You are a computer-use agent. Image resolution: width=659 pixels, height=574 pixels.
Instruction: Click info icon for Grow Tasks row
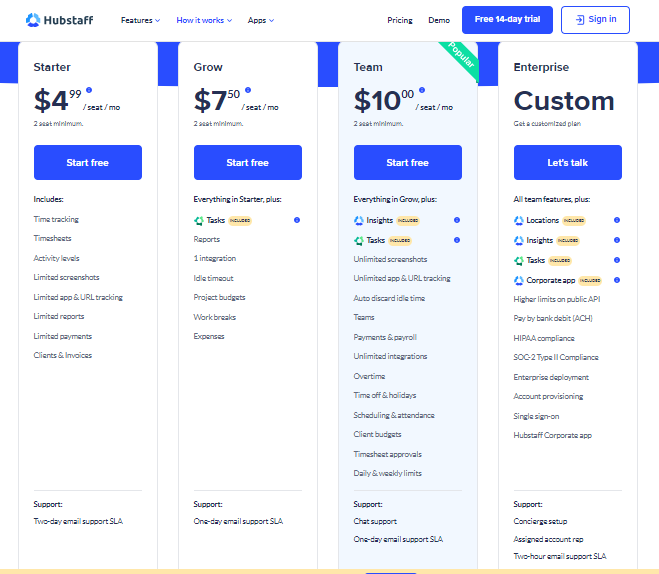point(297,220)
